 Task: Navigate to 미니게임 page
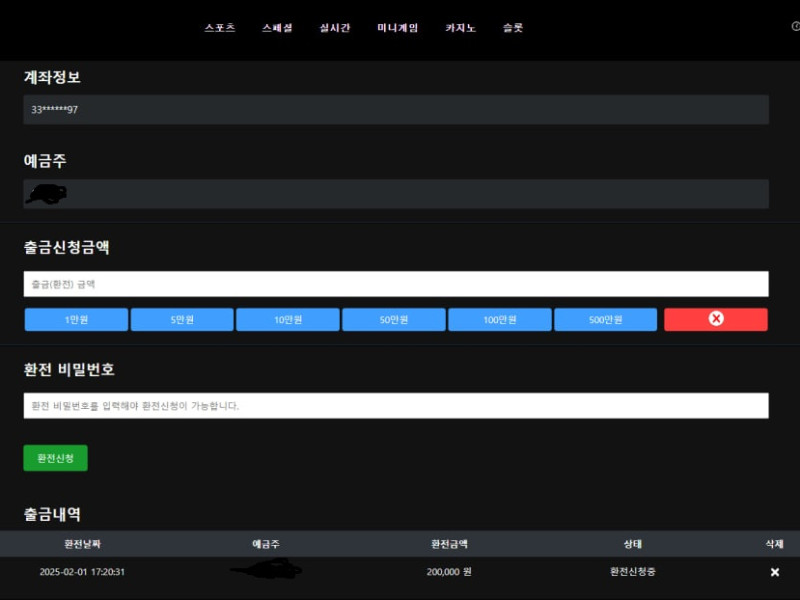[x=397, y=28]
